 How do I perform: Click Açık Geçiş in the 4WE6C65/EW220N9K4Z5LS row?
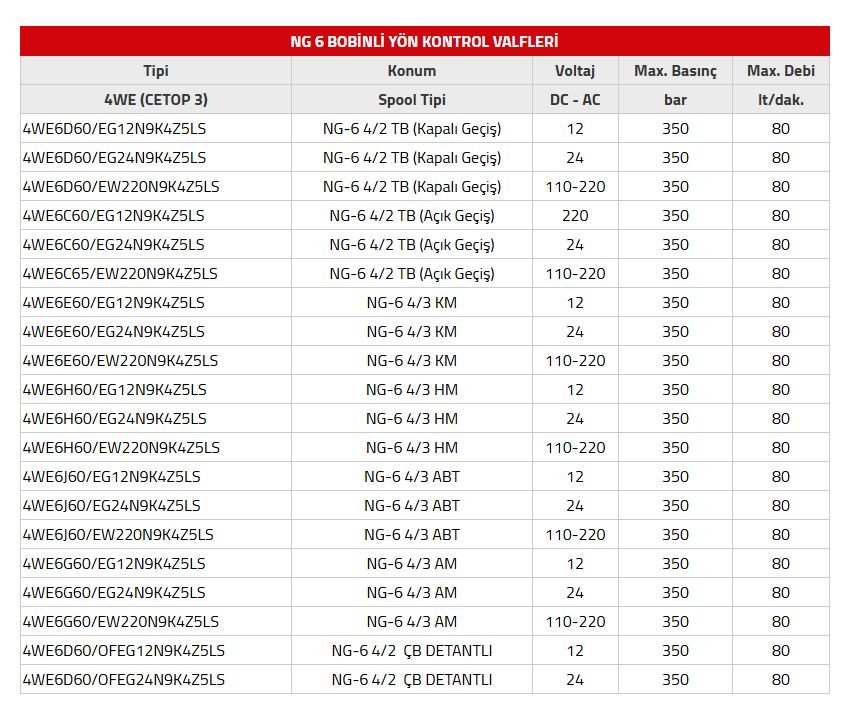457,274
